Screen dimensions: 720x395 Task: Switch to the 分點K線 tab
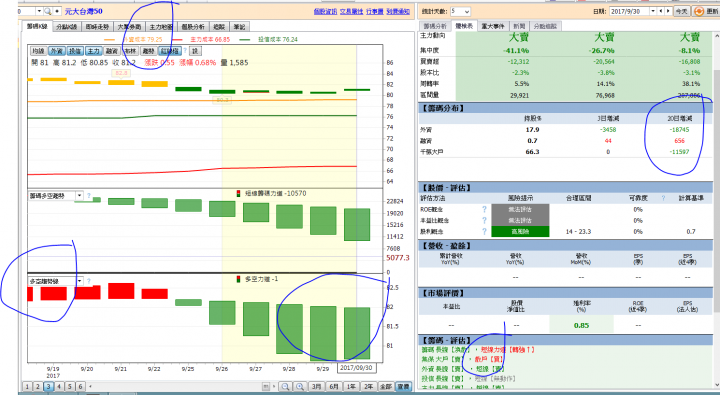(67, 27)
